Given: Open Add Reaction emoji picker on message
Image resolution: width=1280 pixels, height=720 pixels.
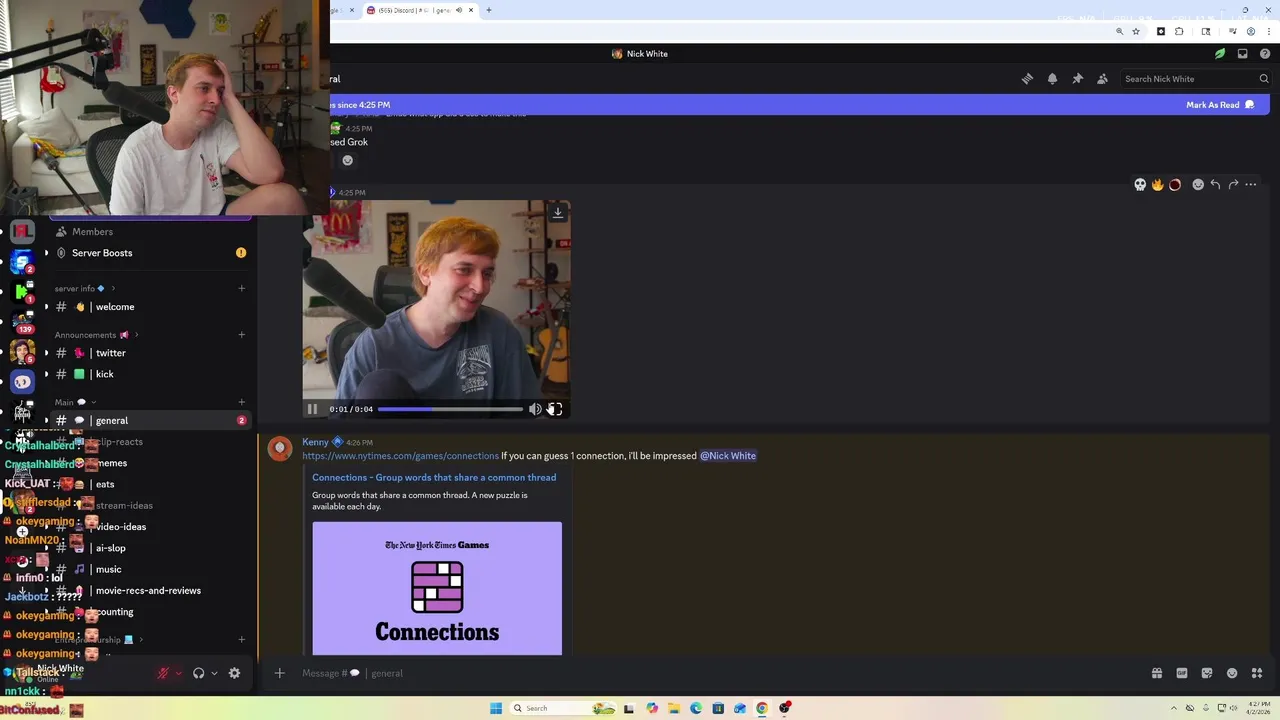Looking at the screenshot, I should point(1198,184).
